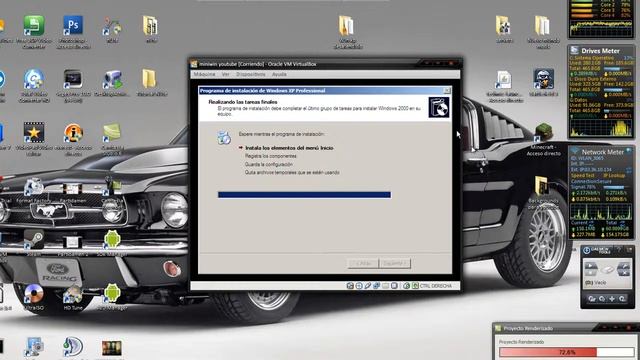Click VirtualBox status bar hard disk icon
Viewport: 640px width, 360px height.
pos(350,286)
